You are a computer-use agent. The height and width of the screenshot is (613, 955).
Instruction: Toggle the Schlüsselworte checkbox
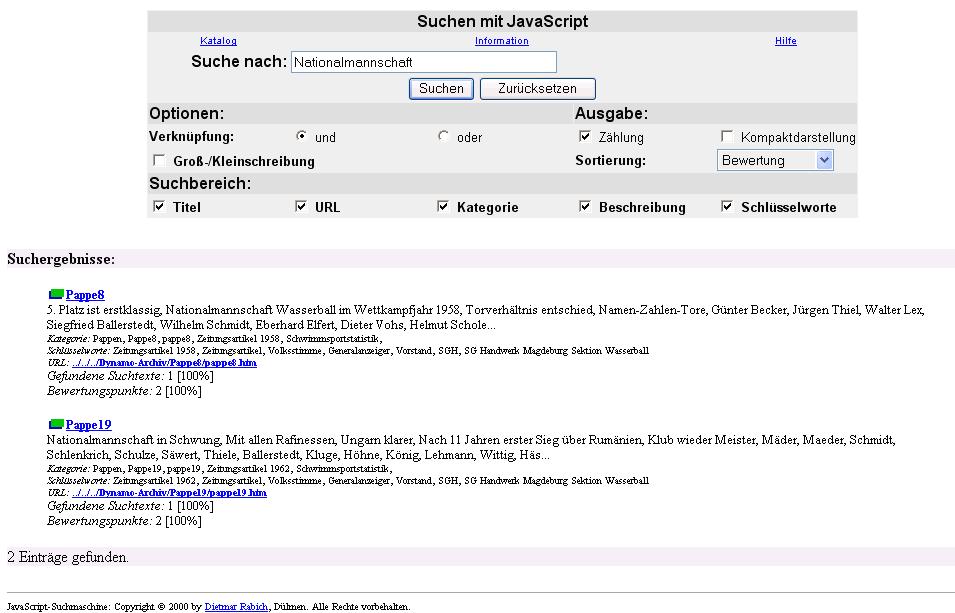click(727, 207)
